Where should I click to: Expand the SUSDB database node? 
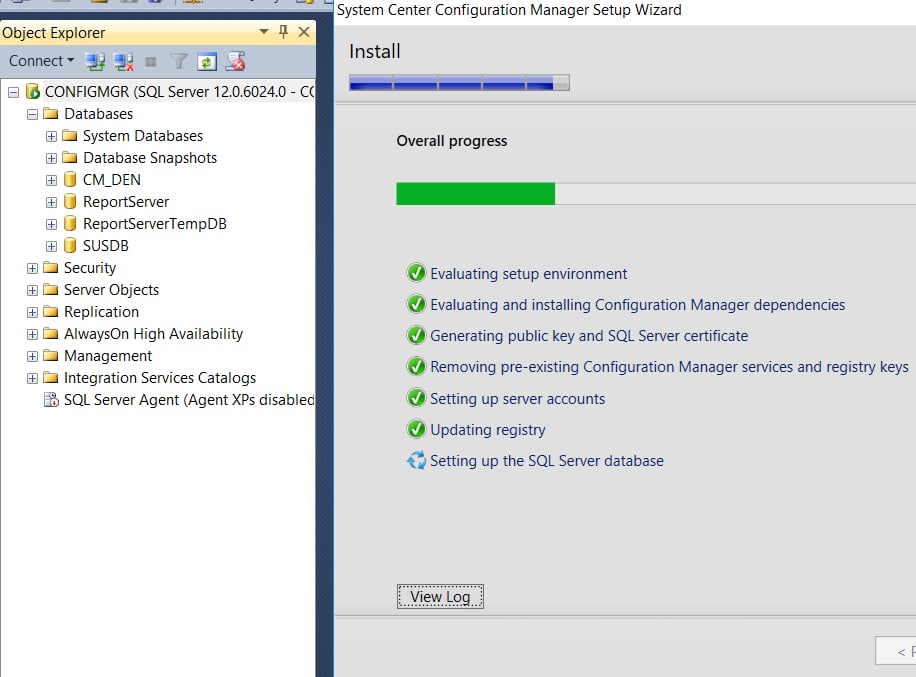pos(51,247)
